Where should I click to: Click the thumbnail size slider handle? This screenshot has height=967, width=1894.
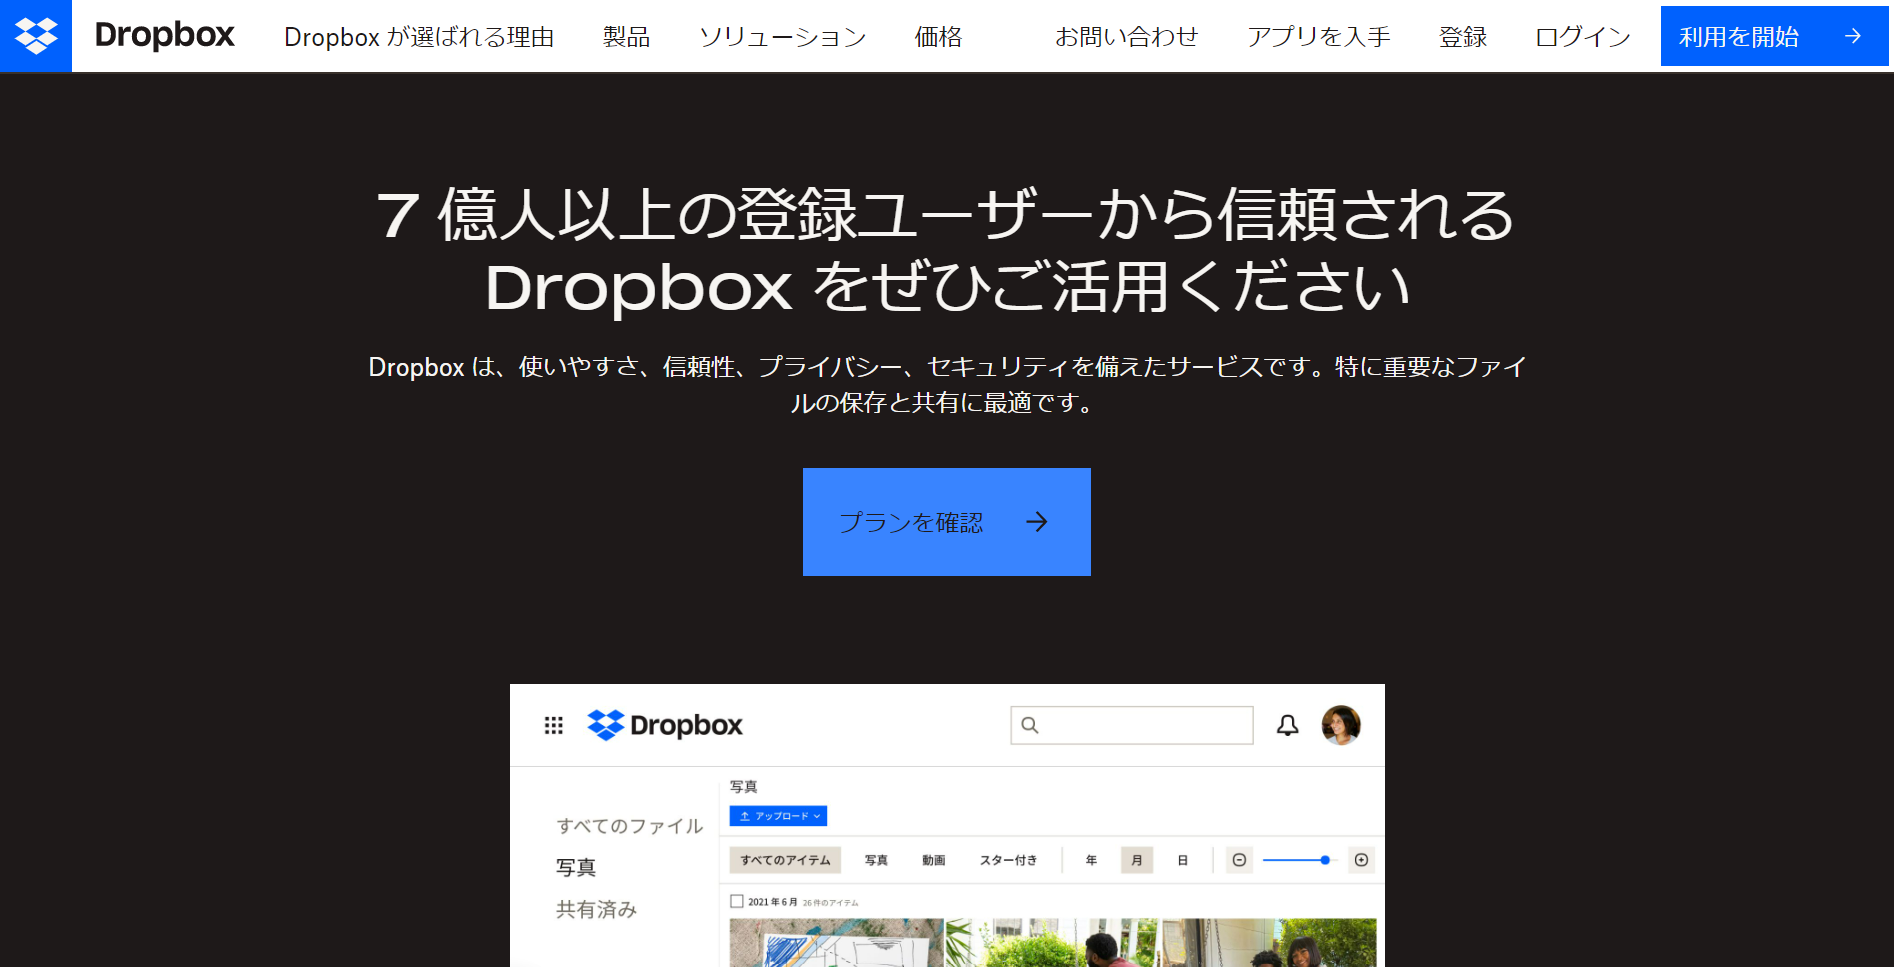point(1325,860)
